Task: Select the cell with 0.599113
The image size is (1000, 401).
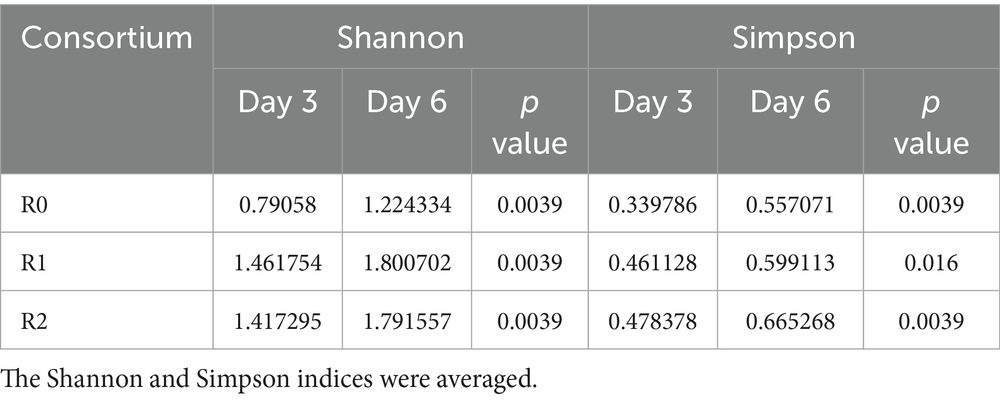Action: (x=793, y=265)
